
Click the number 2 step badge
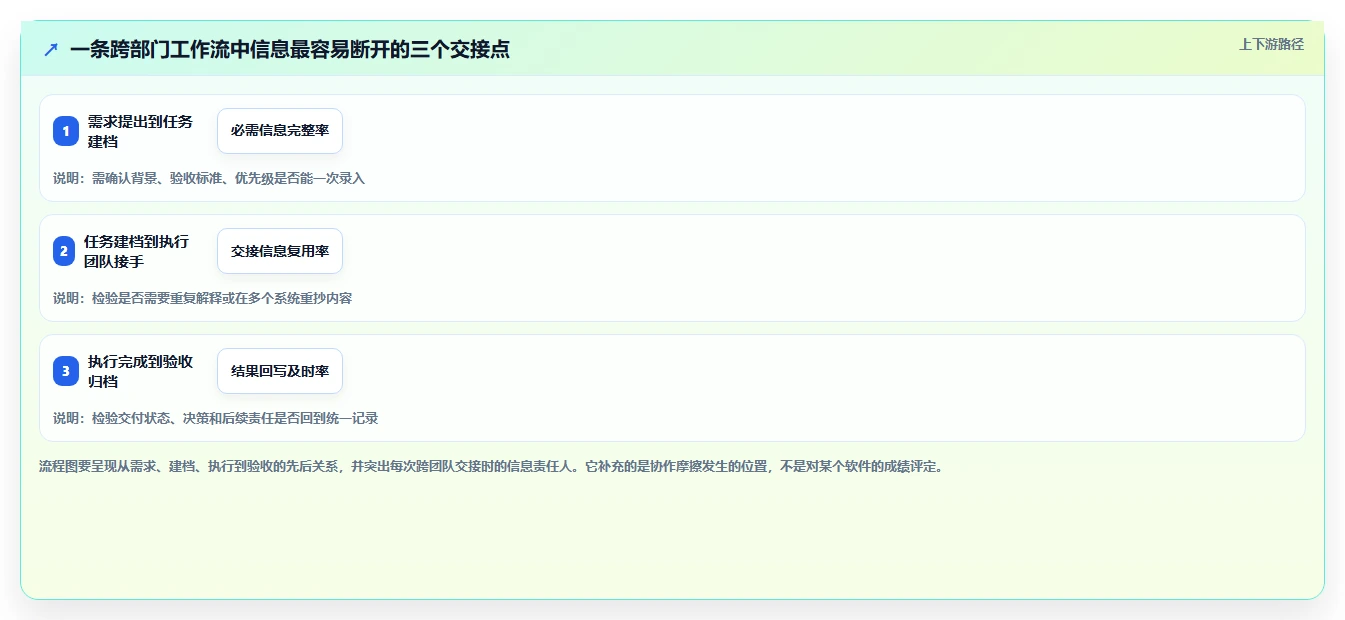pos(64,251)
